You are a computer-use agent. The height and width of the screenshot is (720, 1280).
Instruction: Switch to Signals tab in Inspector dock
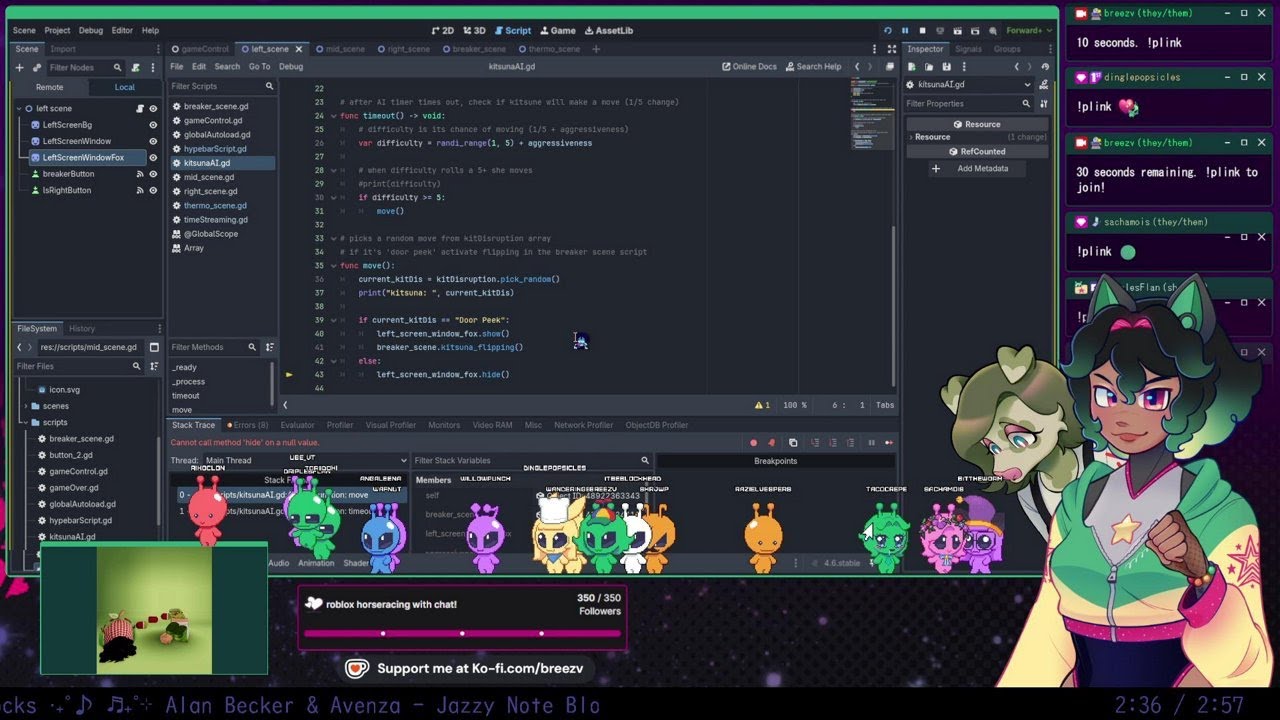click(968, 48)
